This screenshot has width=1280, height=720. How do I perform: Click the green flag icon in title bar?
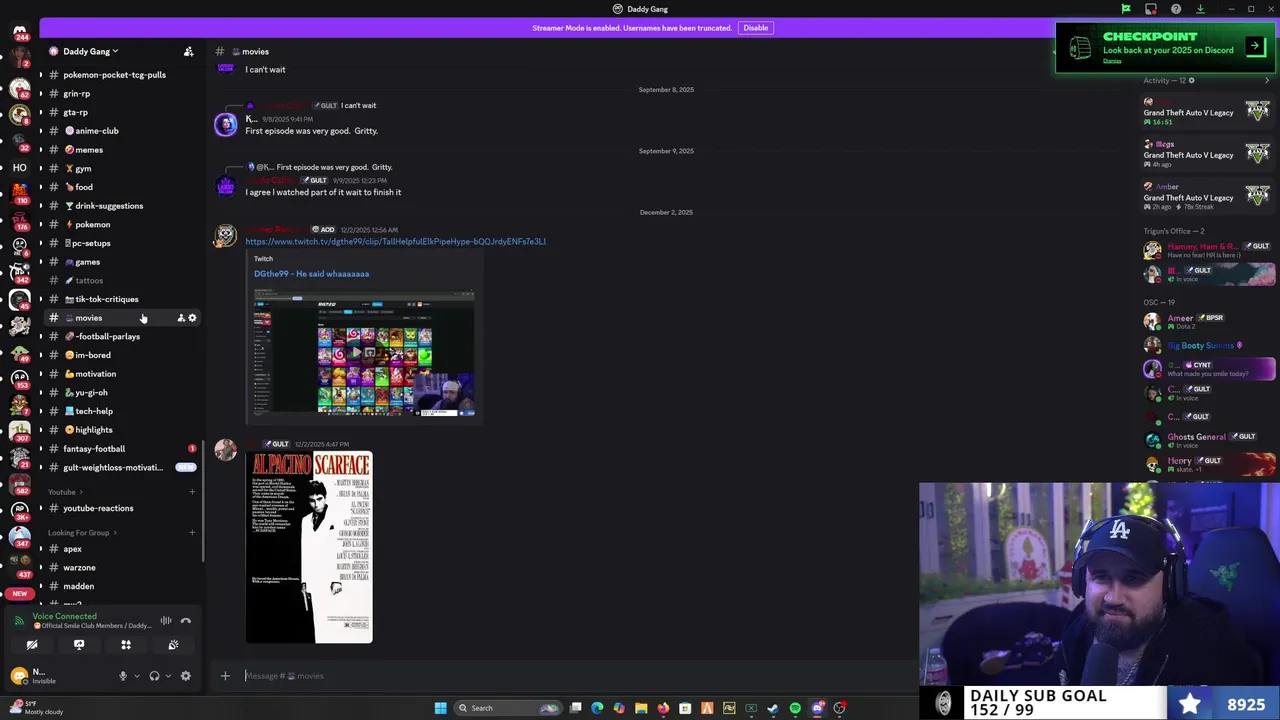pyautogui.click(x=1126, y=9)
